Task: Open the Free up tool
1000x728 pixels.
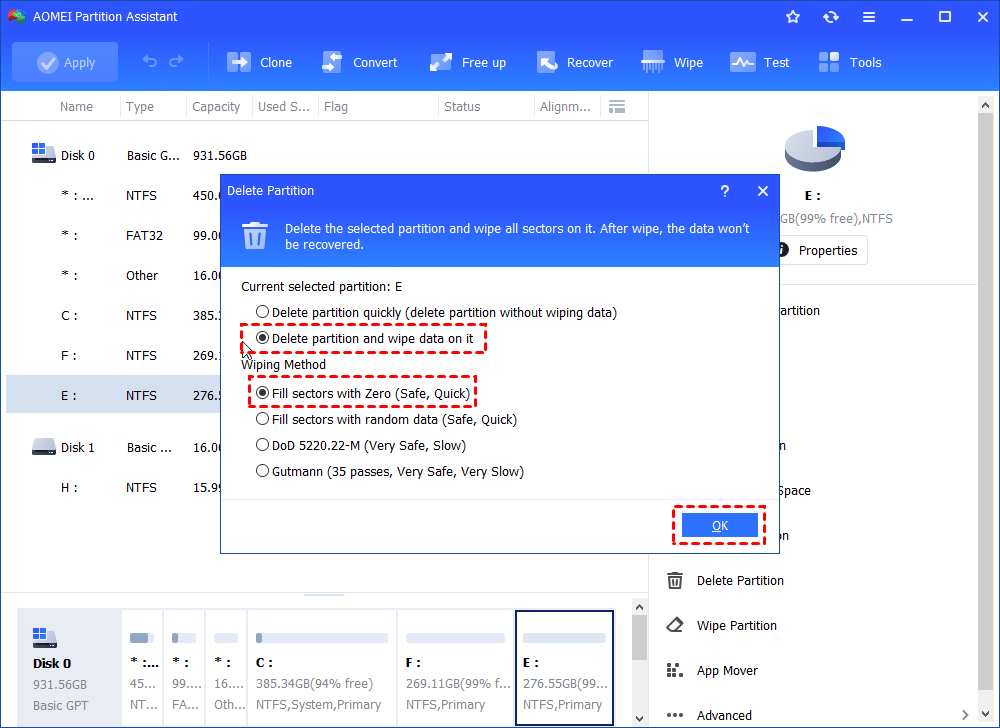Action: [468, 62]
